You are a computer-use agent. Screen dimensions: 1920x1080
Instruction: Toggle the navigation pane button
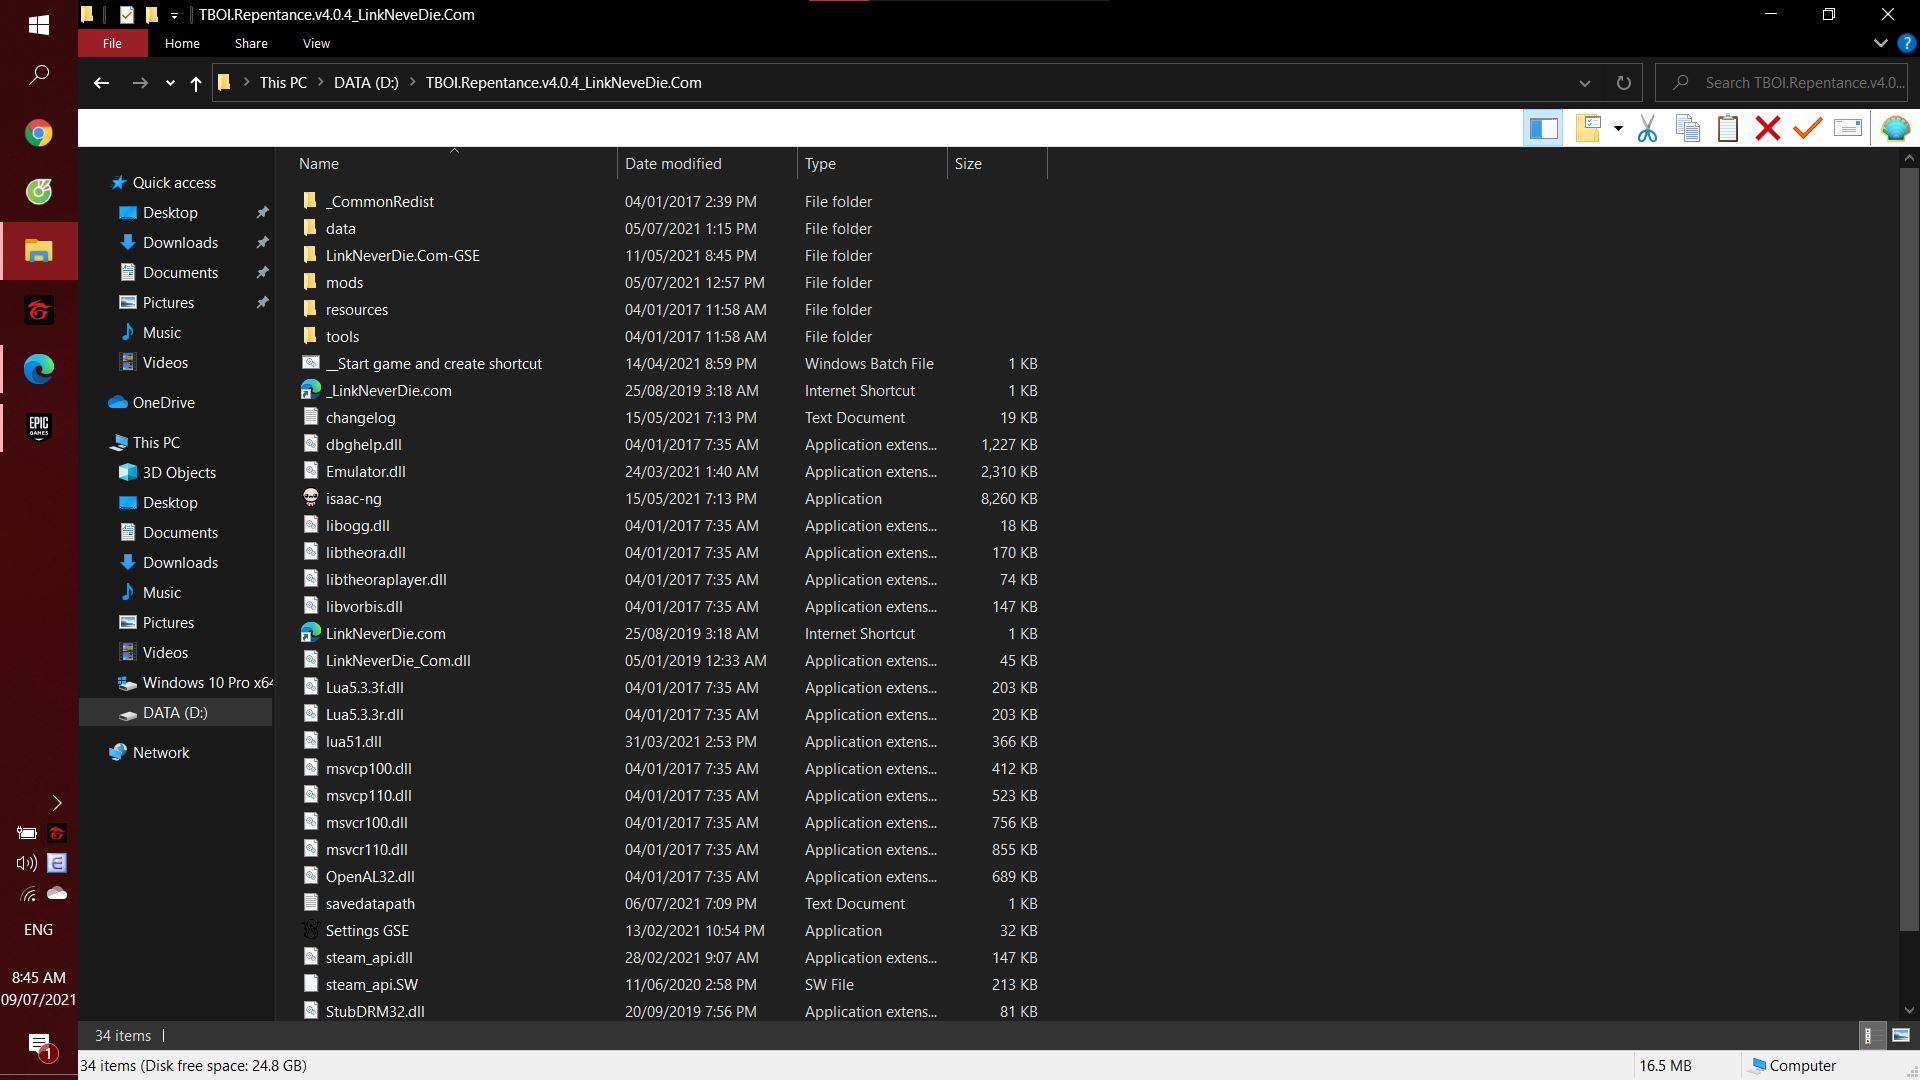click(1543, 129)
